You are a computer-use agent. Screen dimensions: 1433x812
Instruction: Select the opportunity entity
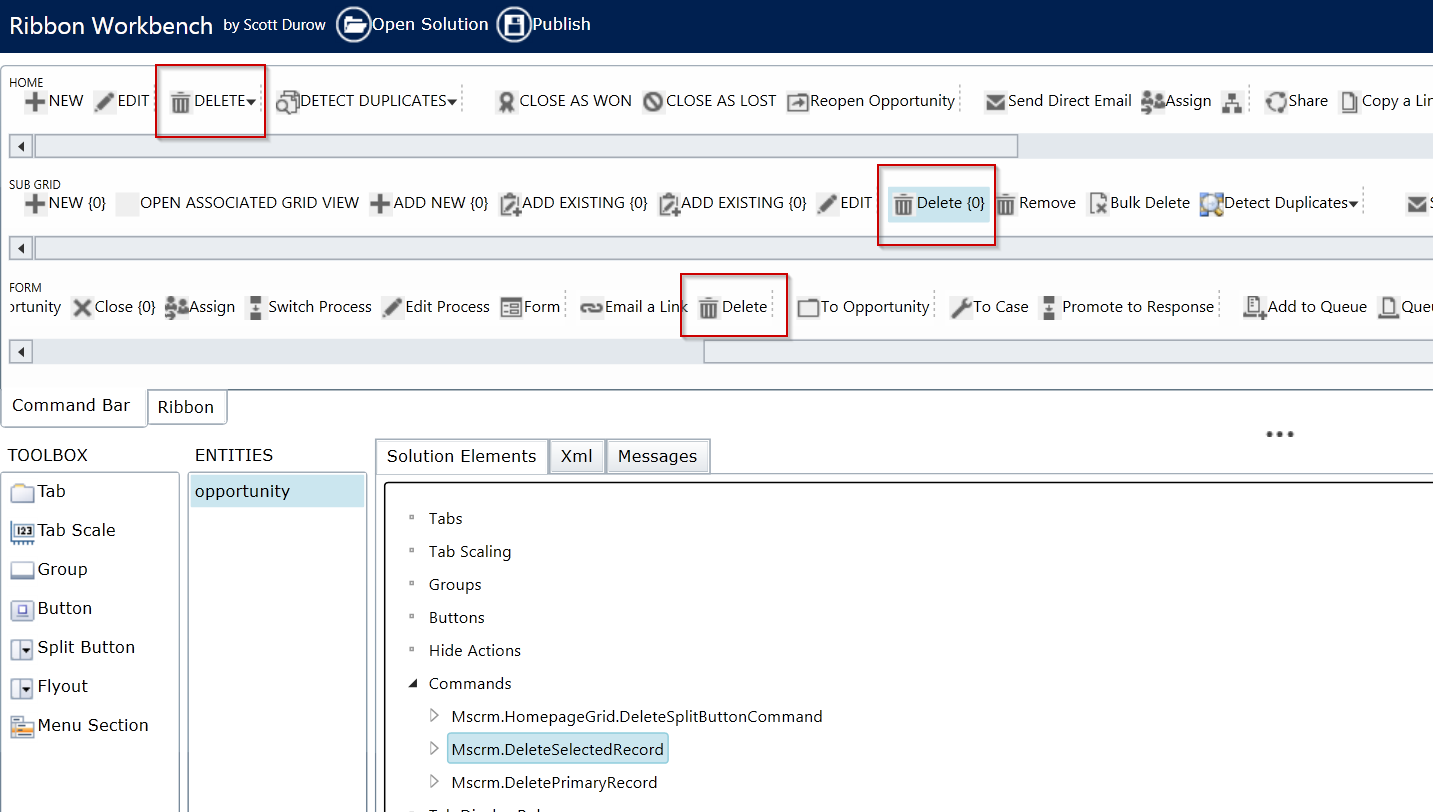point(277,491)
